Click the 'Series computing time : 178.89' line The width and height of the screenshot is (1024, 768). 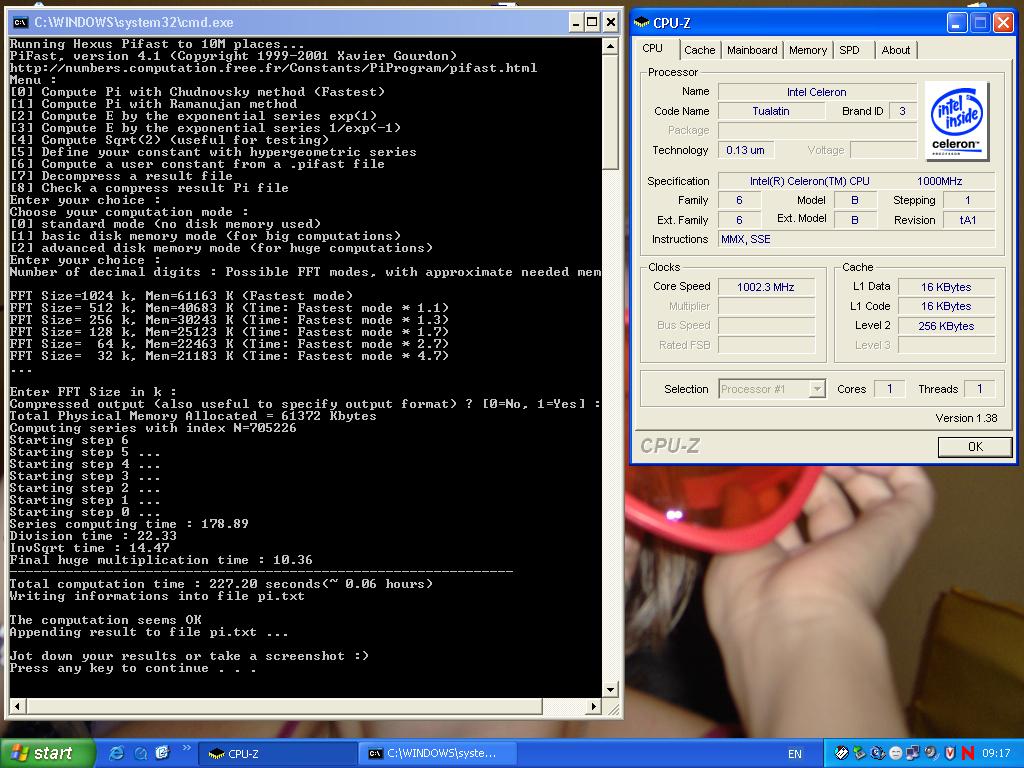129,524
